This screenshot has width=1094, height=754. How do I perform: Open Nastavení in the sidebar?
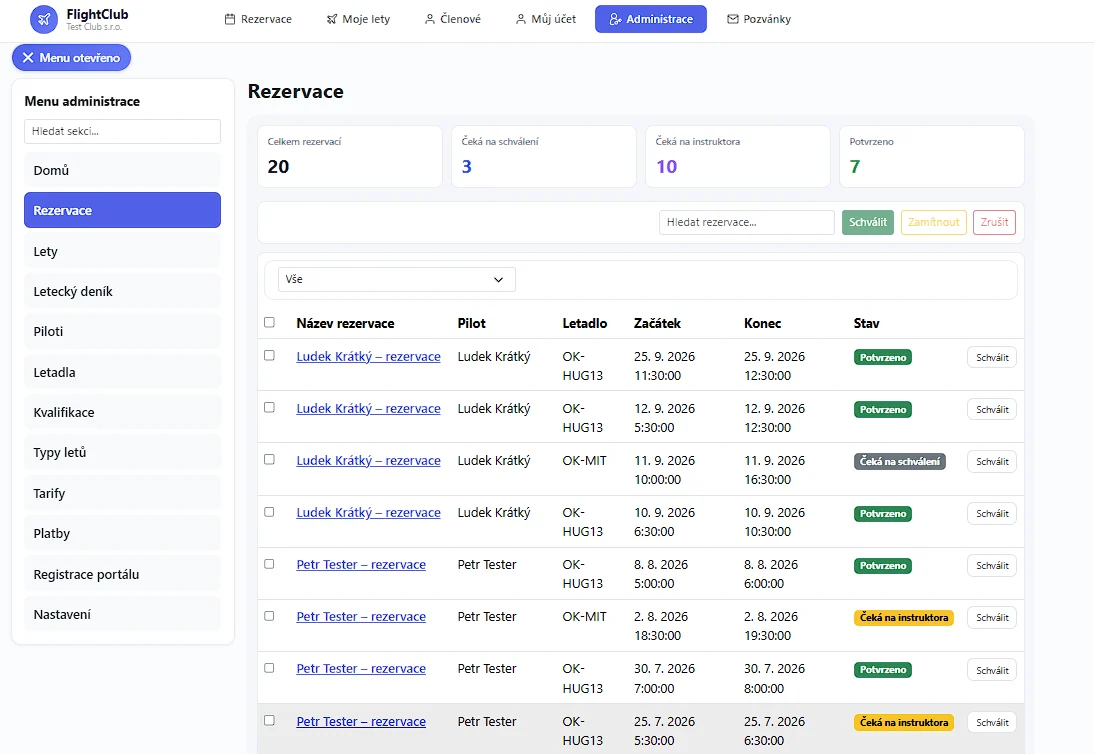pyautogui.click(x=122, y=614)
